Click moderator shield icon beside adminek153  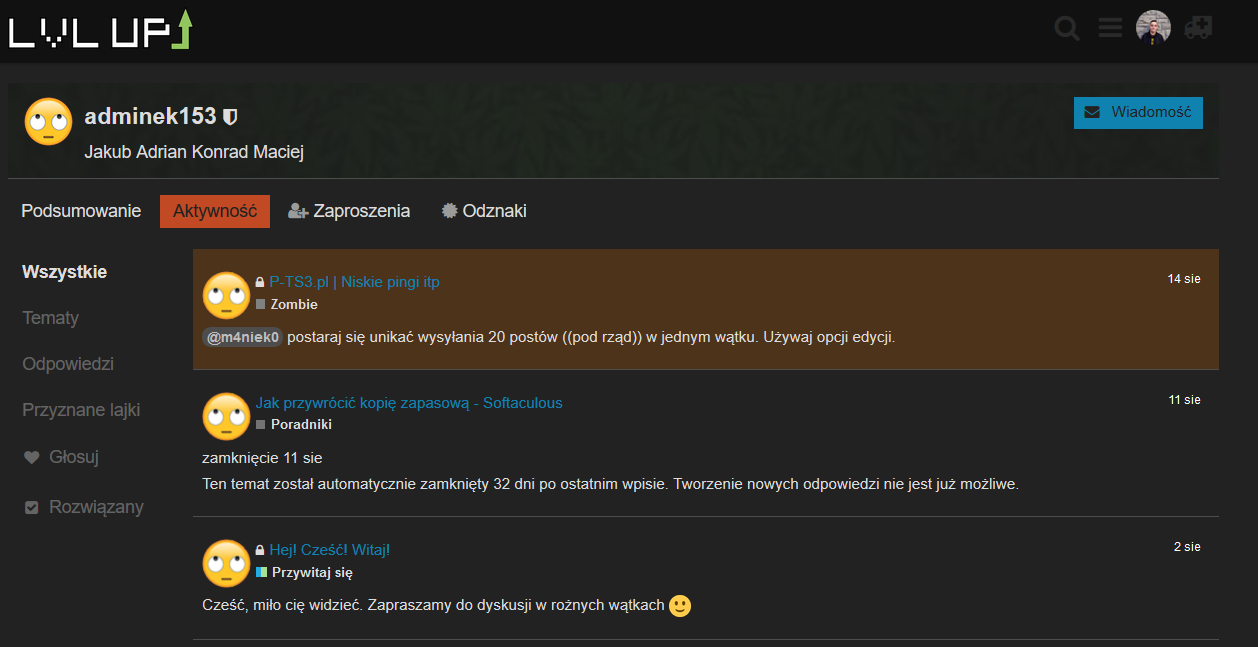pyautogui.click(x=231, y=117)
